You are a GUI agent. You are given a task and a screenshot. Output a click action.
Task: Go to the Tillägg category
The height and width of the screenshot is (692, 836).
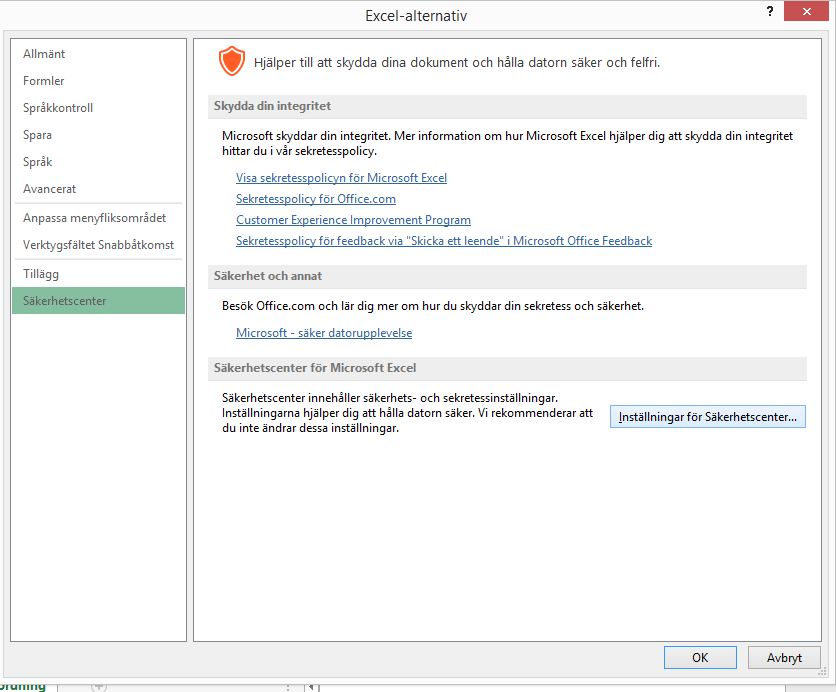(98, 274)
